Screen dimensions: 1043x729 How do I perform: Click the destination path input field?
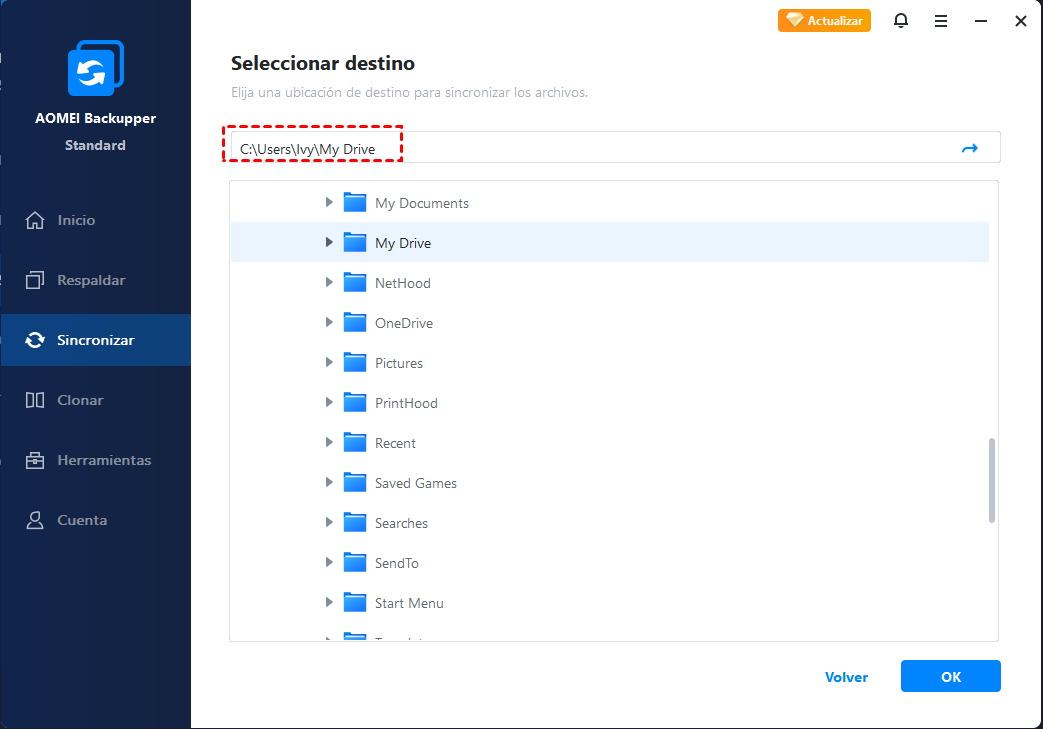[600, 148]
